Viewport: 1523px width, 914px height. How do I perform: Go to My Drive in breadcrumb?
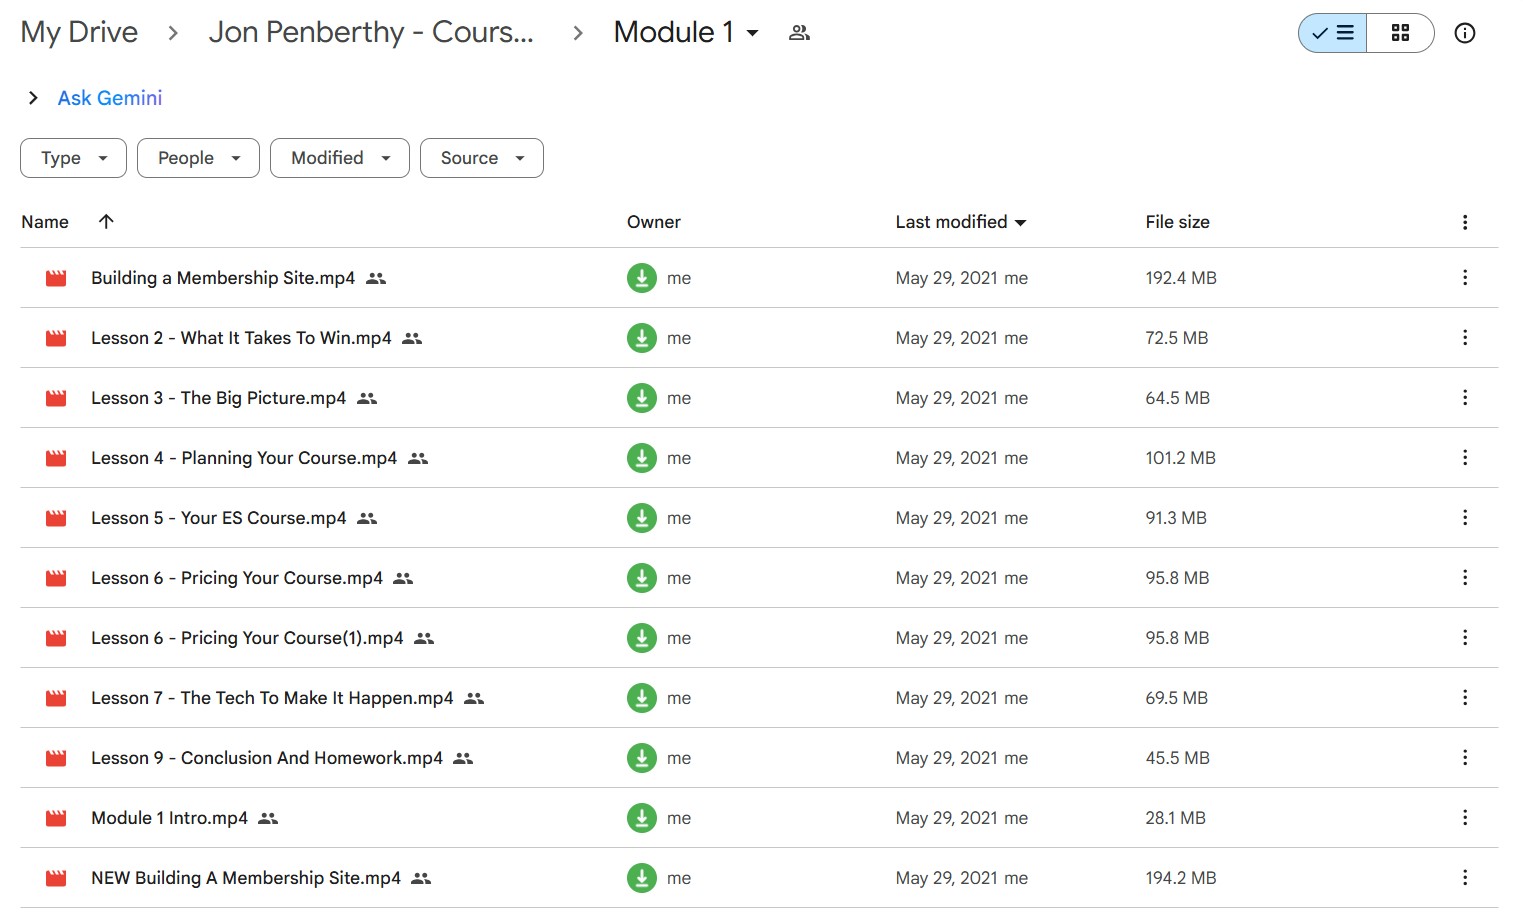(79, 33)
